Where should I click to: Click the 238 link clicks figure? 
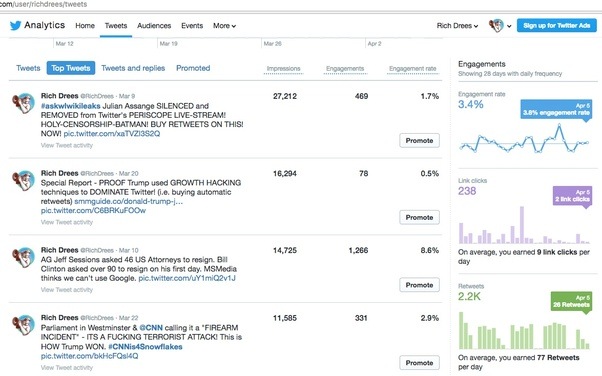pyautogui.click(x=467, y=191)
